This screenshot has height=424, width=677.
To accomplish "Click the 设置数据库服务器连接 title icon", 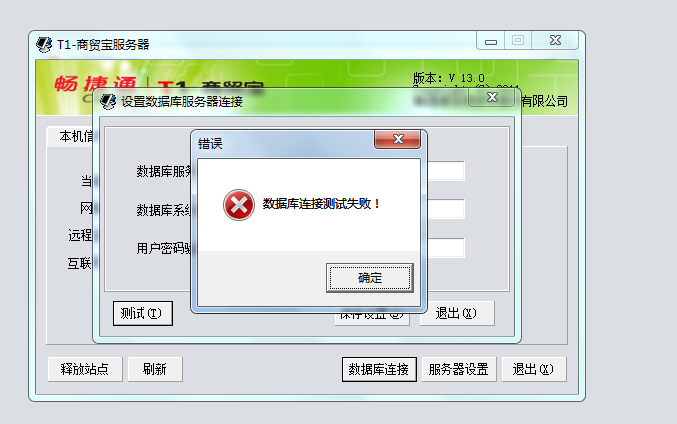I will [108, 101].
